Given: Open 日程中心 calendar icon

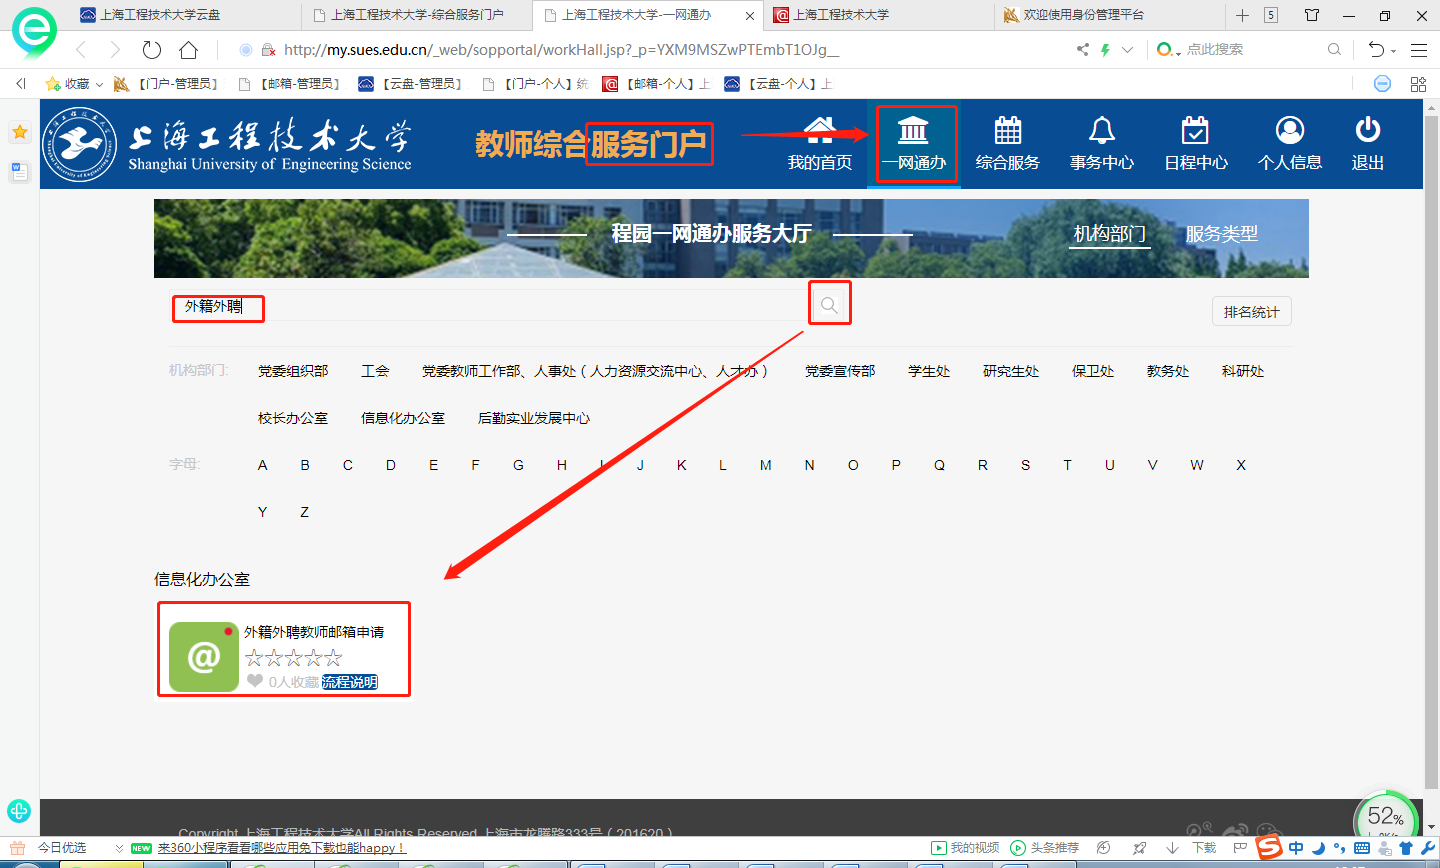Looking at the screenshot, I should tap(1195, 131).
